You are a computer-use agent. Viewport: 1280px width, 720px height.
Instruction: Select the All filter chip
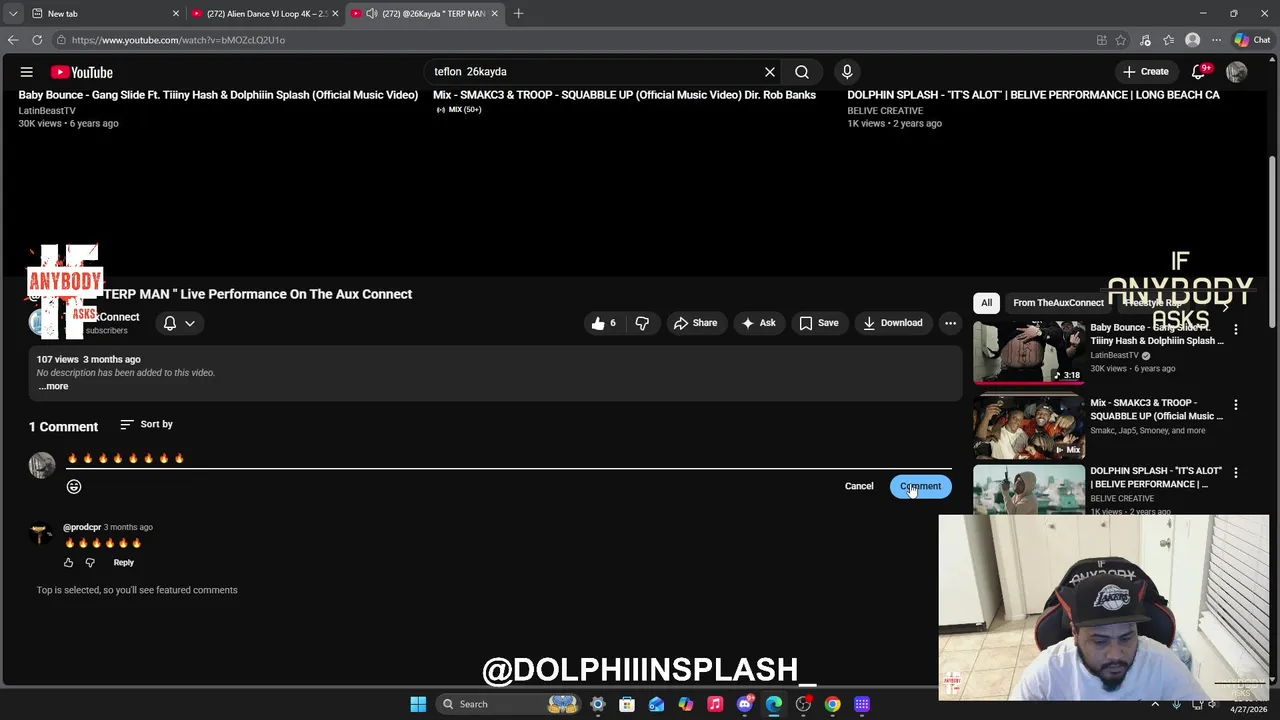tap(986, 303)
